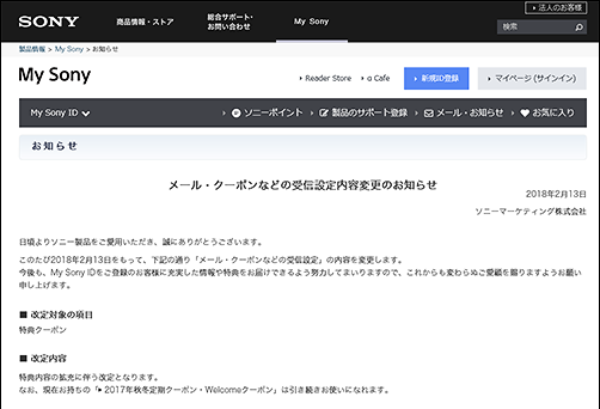Click the favorites heart icon

coord(525,113)
